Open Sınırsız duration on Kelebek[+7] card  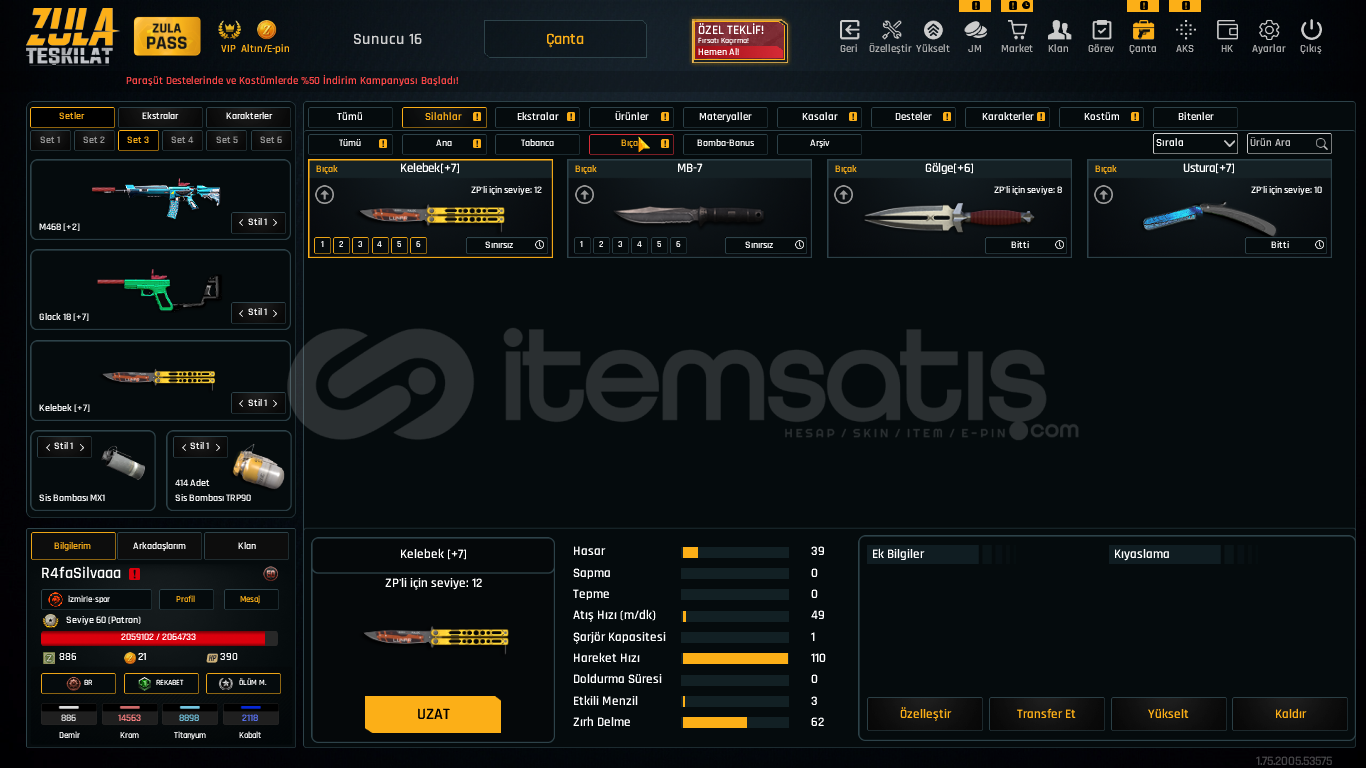[507, 245]
